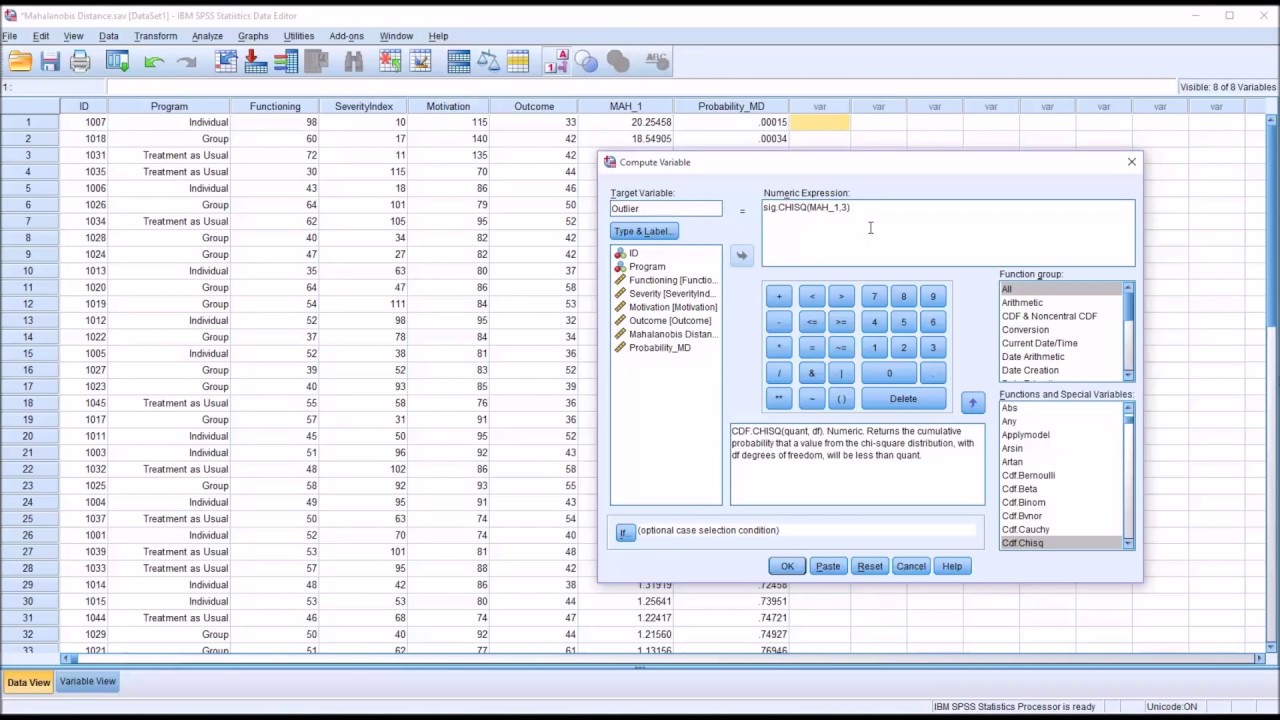Open the Variables info icon
The image size is (1280, 720).
[x=286, y=62]
